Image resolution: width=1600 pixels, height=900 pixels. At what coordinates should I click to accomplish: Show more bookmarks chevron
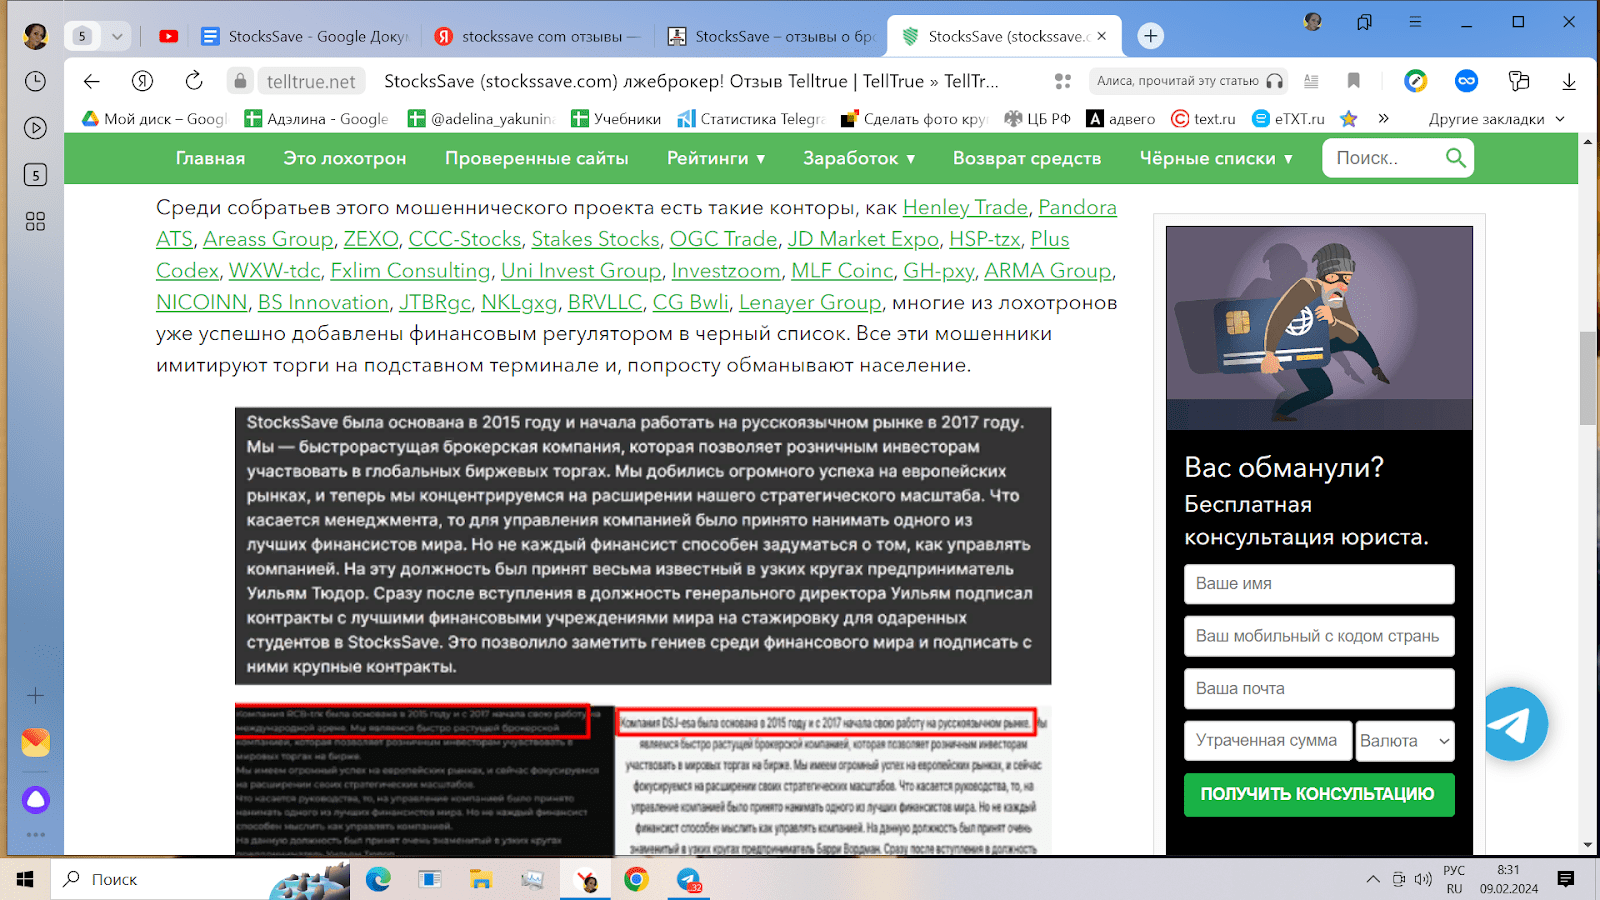[x=1384, y=118]
